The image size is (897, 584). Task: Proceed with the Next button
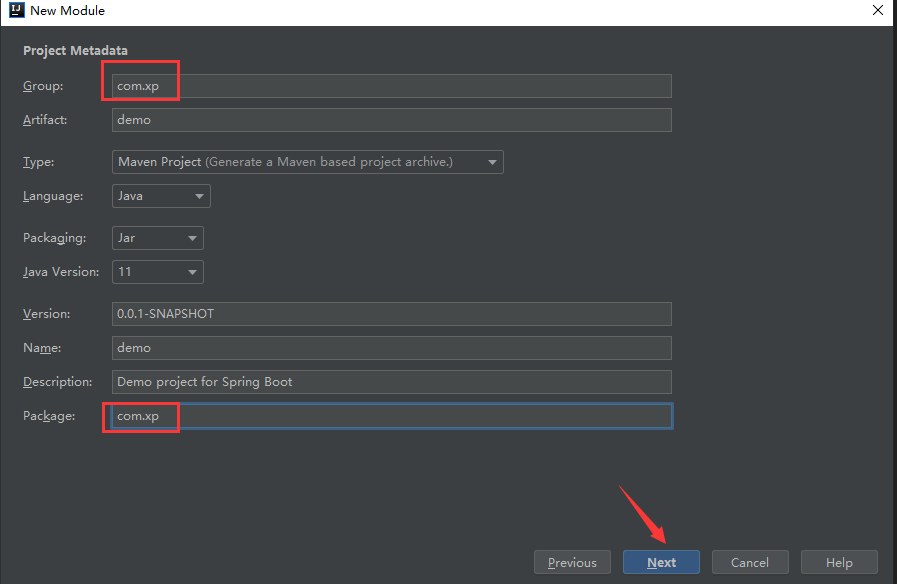(x=661, y=562)
